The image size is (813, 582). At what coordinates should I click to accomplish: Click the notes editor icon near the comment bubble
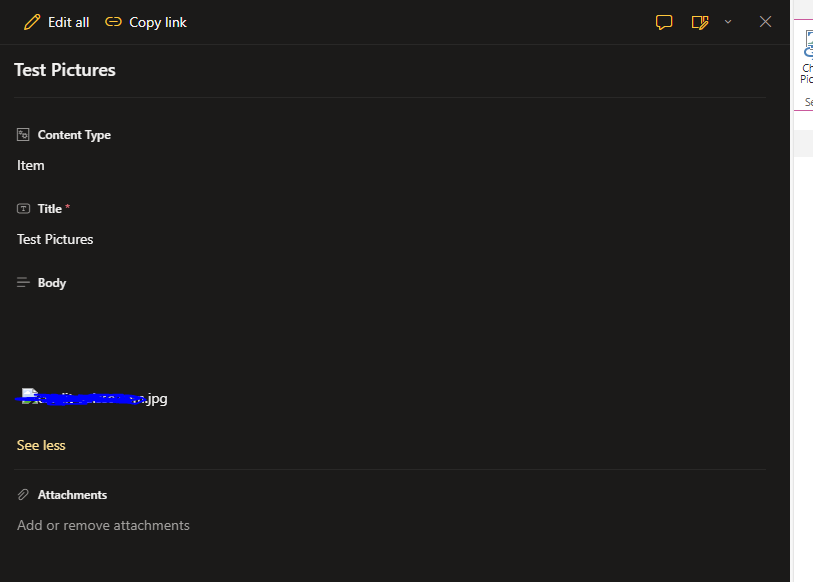coord(699,21)
